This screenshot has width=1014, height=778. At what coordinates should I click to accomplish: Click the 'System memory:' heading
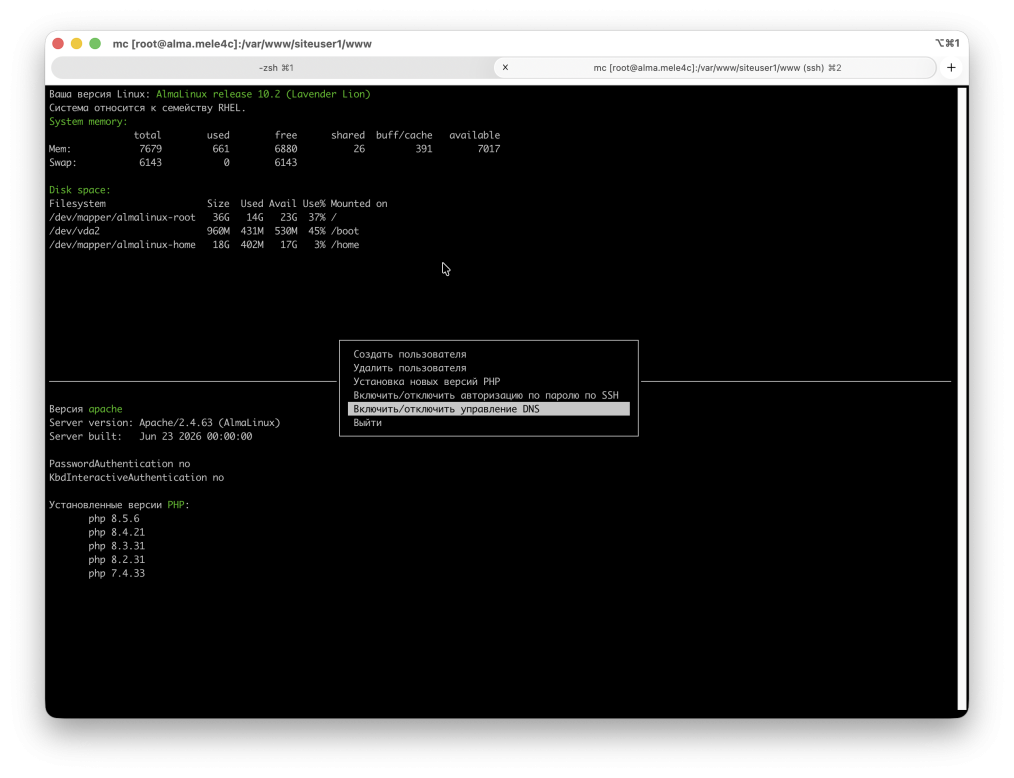pyautogui.click(x=88, y=122)
